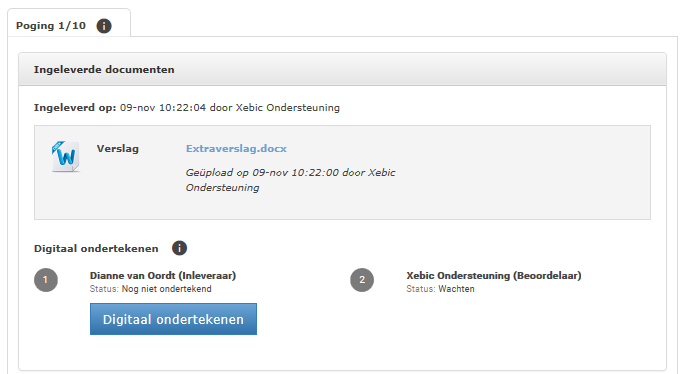Click 'Dianne van Oordt (Inleveraar)' text
Viewport: 685px width, 374px height.
pyautogui.click(x=163, y=276)
